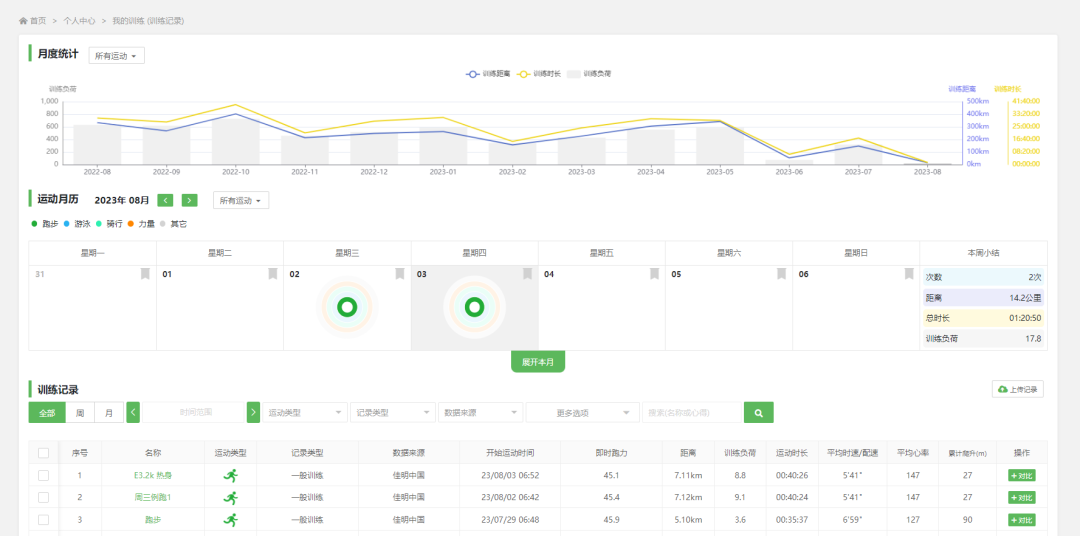Click the orange 力量 legend dot
The width and height of the screenshot is (1080, 536).
tap(131, 224)
